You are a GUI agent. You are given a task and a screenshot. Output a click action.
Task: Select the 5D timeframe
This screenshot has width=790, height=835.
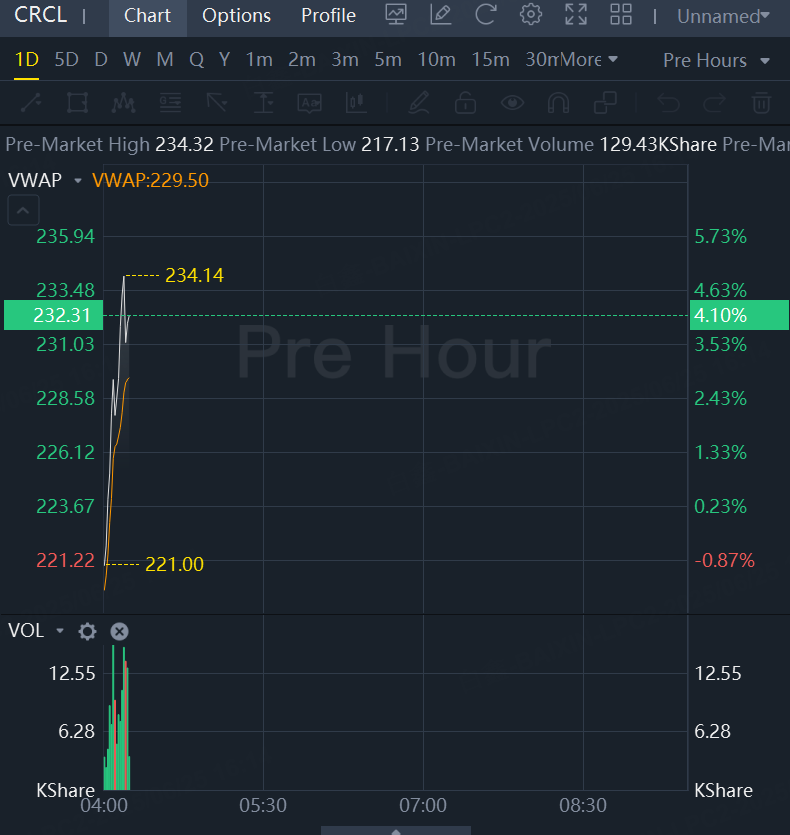point(66,60)
